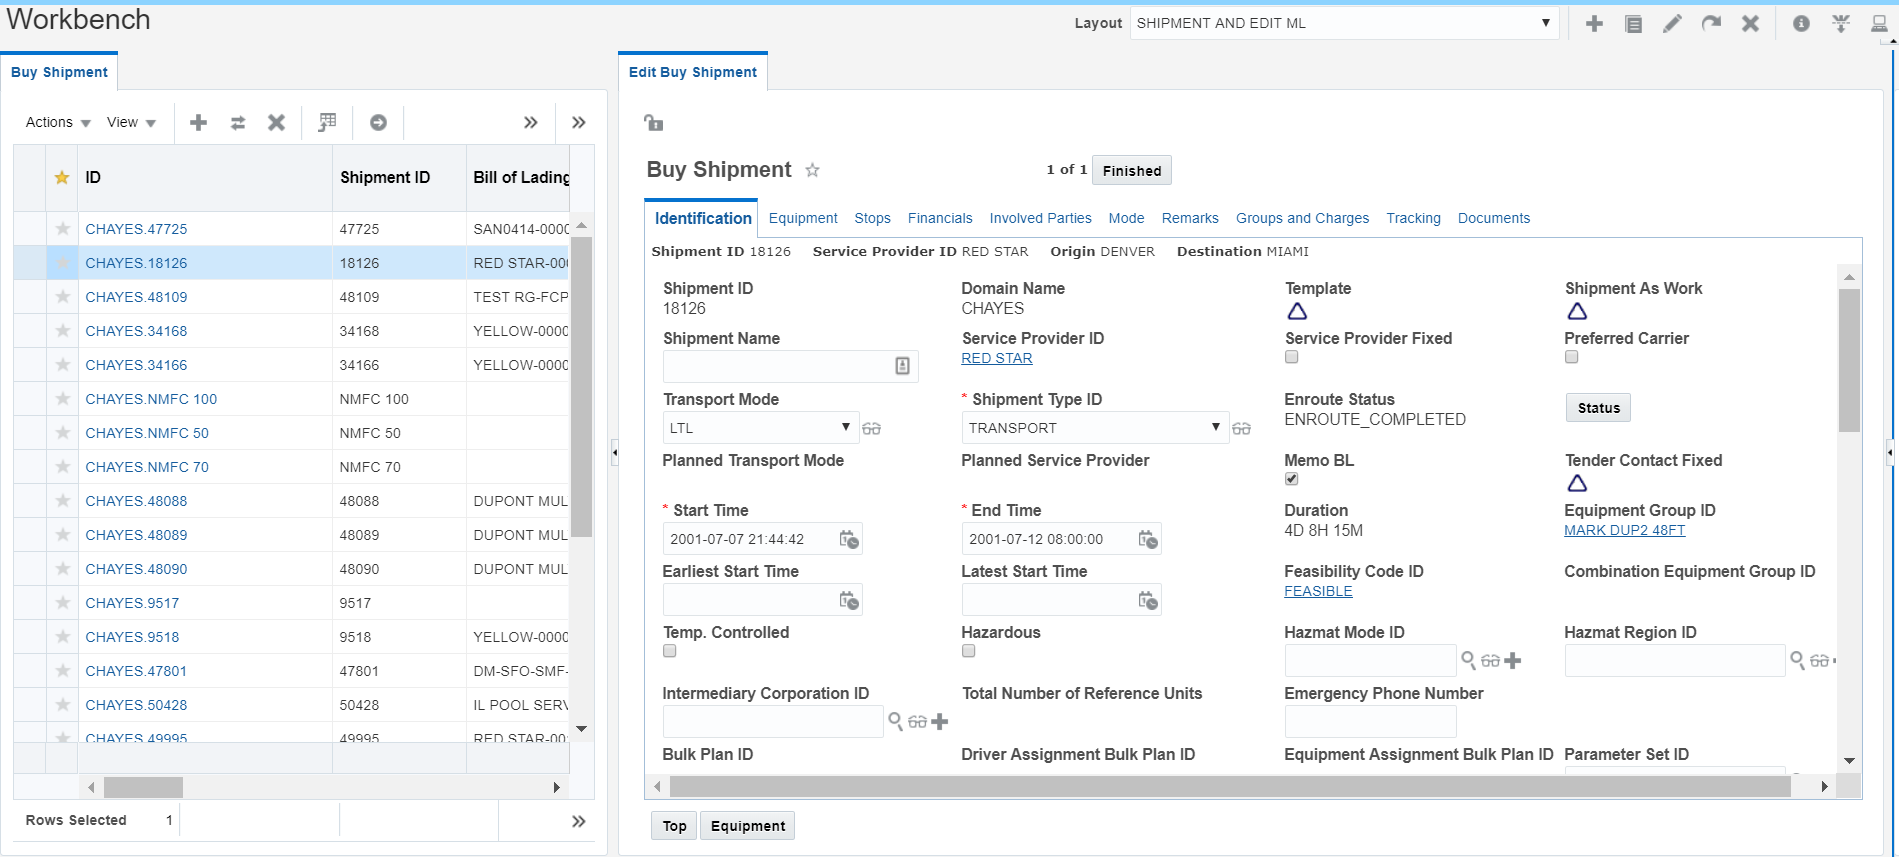Click Hazmat Mode ID search magnifier
The height and width of the screenshot is (857, 1899).
[x=1469, y=661]
